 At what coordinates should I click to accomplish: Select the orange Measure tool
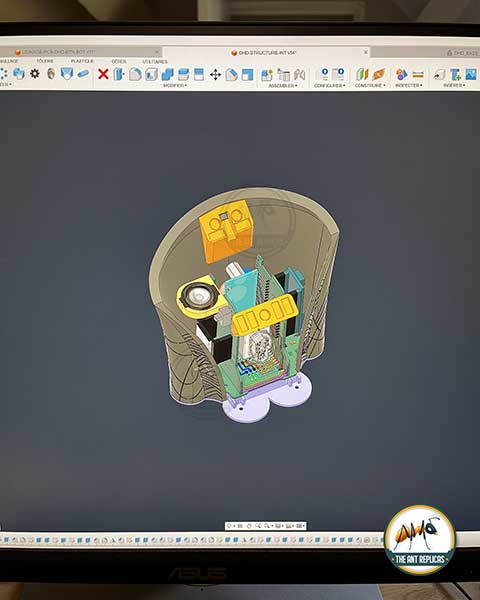coord(418,75)
